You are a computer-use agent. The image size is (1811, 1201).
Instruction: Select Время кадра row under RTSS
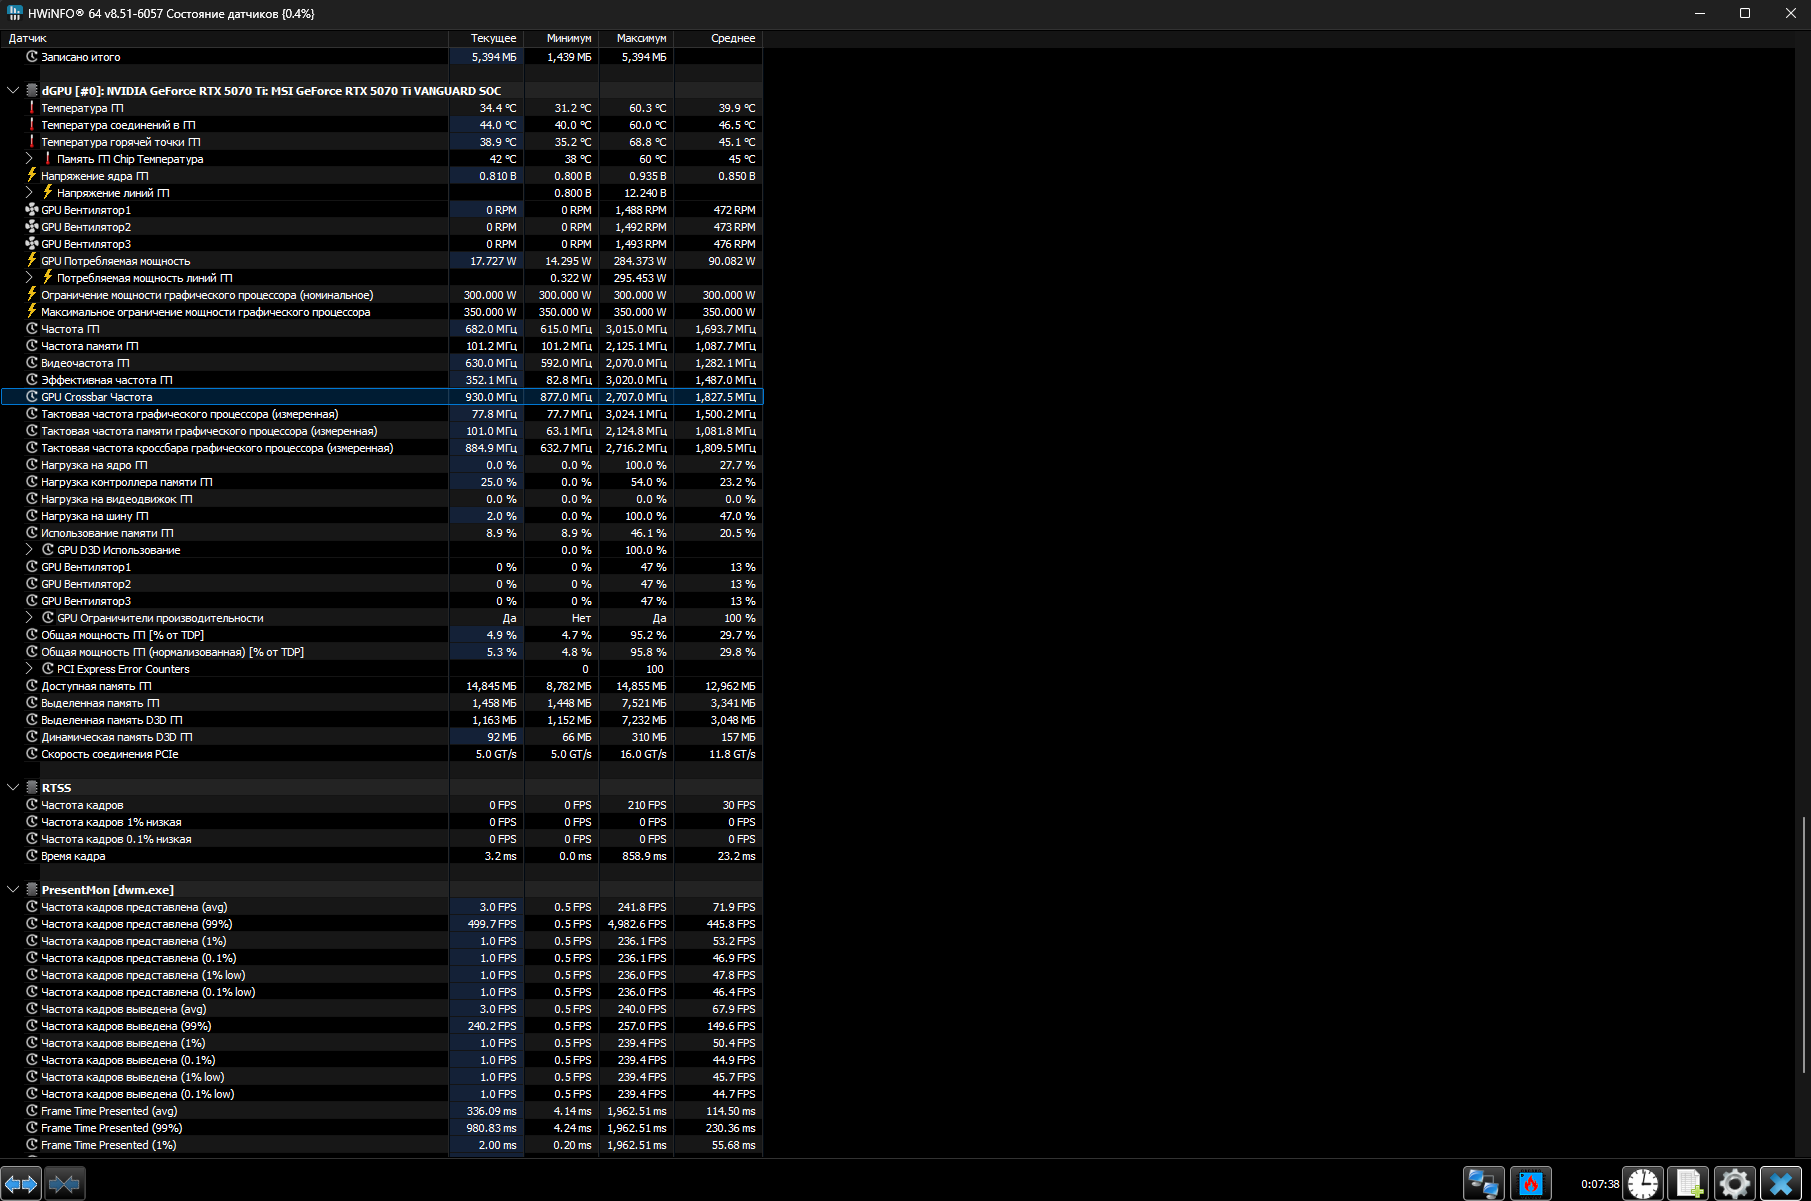coord(381,856)
